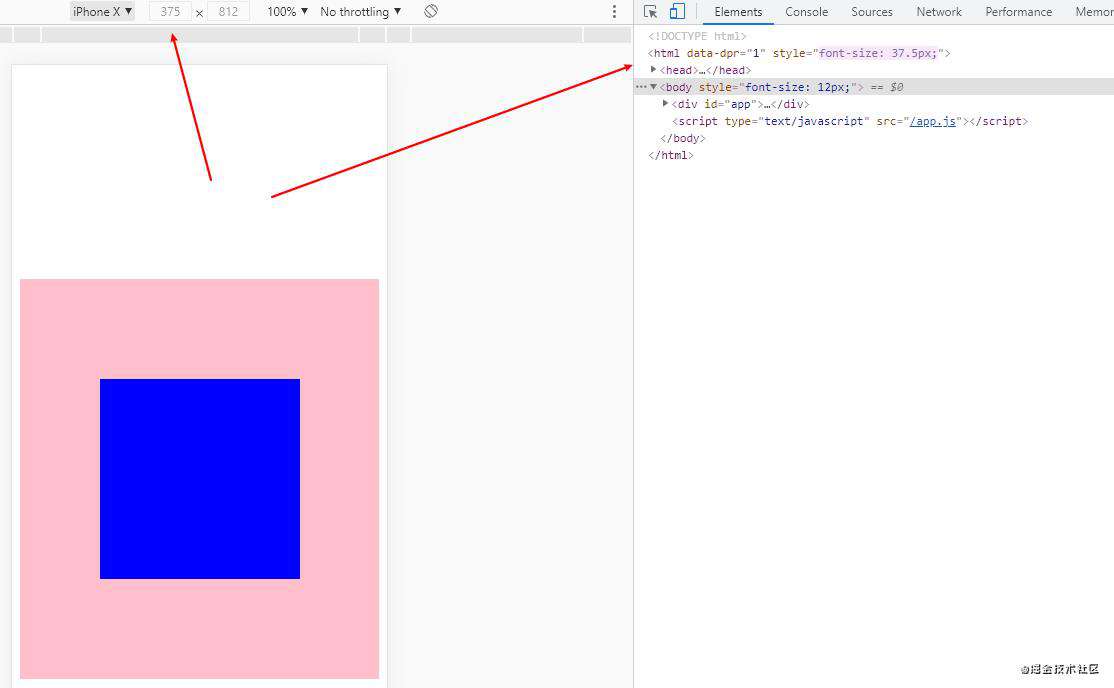Switch to the Performance tab
The width and height of the screenshot is (1114, 688).
1018,11
